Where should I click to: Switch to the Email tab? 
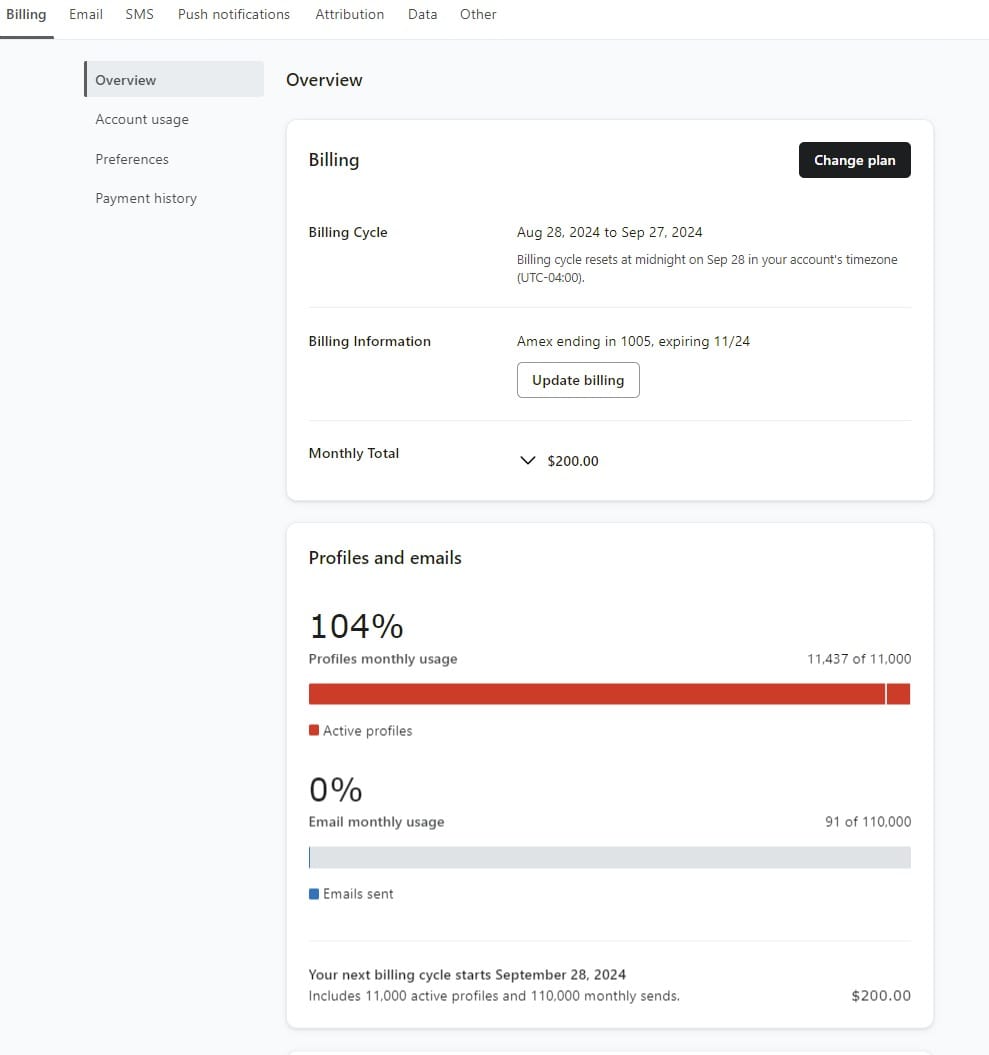[86, 14]
